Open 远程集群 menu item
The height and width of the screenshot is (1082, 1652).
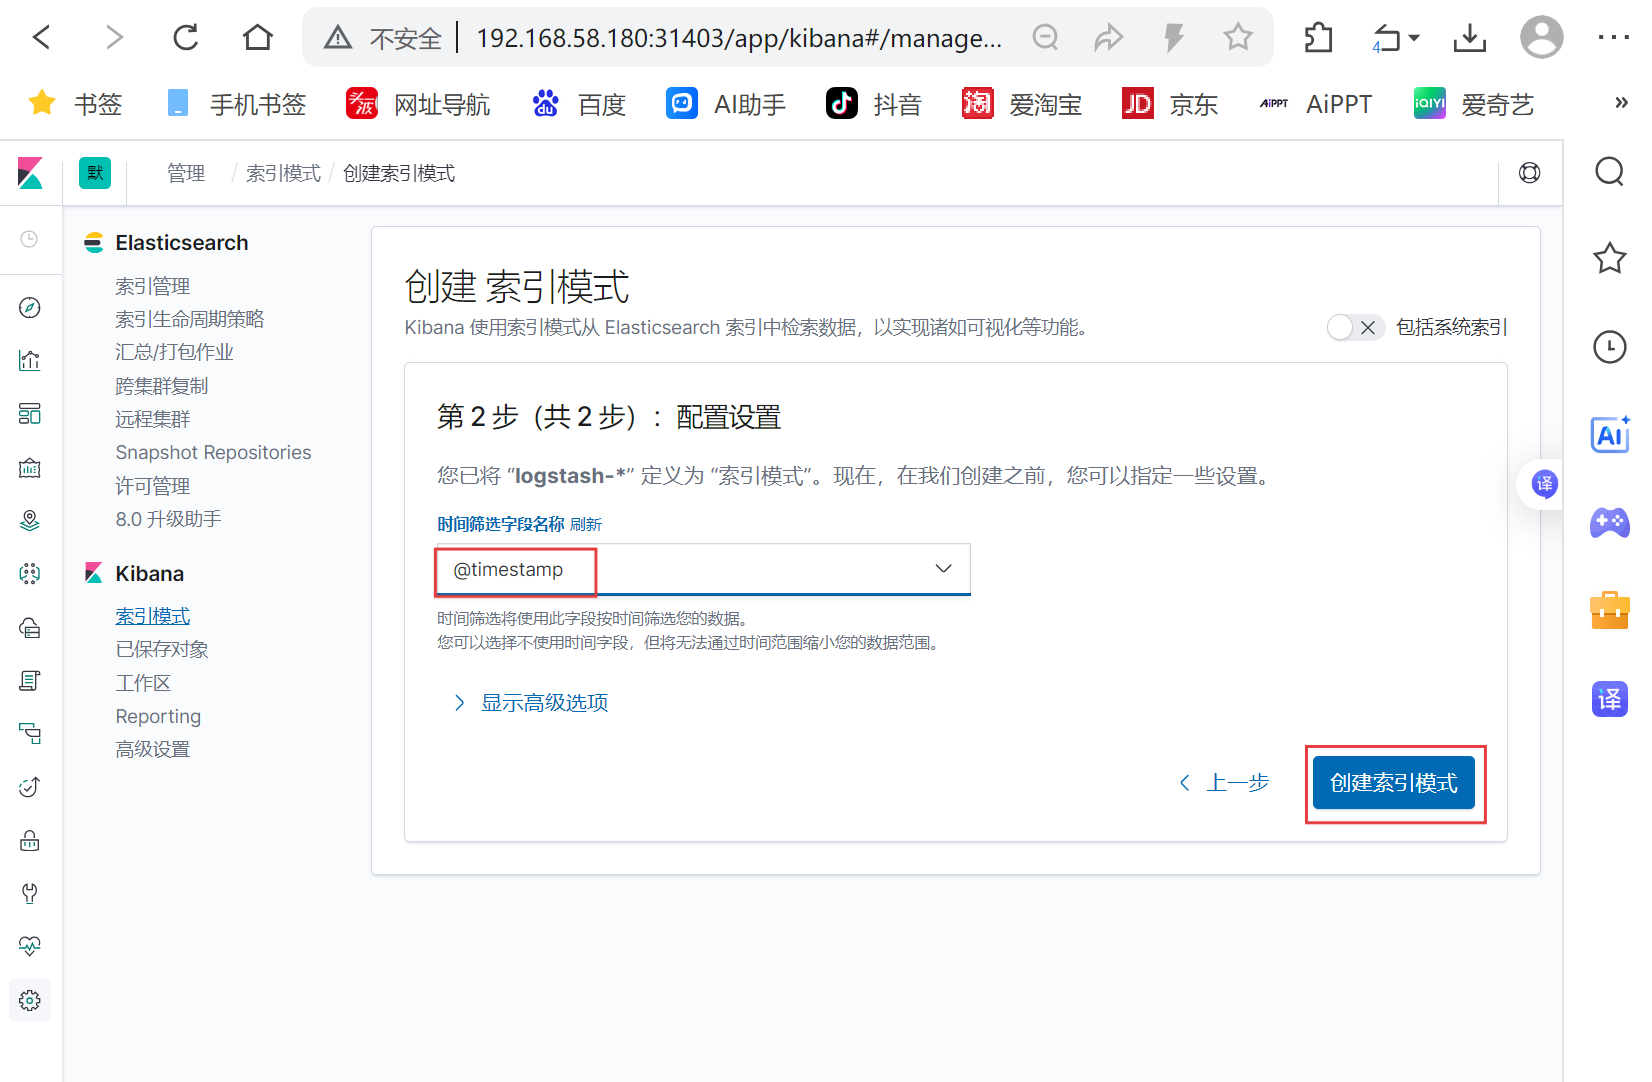tap(153, 419)
